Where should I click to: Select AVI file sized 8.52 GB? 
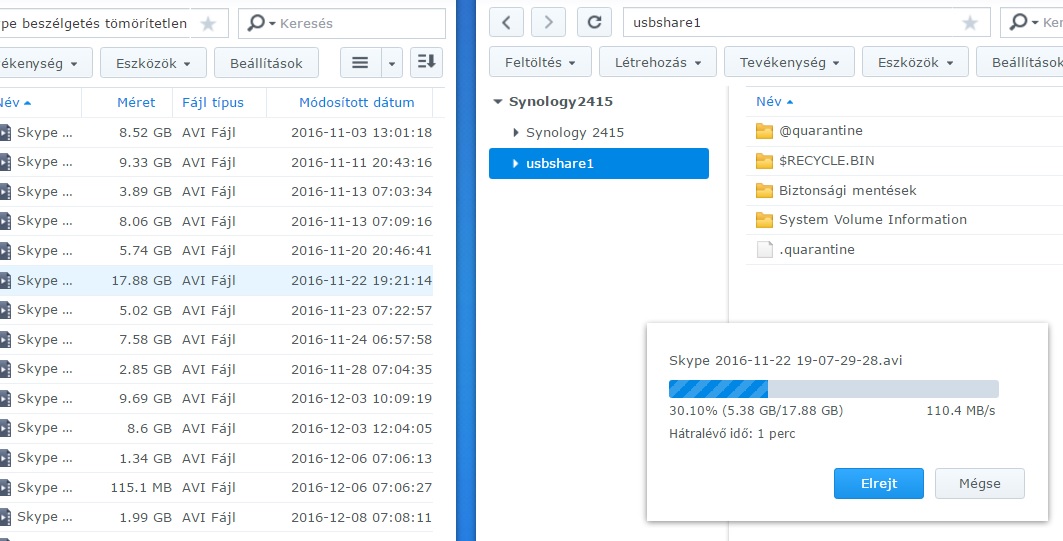click(x=216, y=133)
